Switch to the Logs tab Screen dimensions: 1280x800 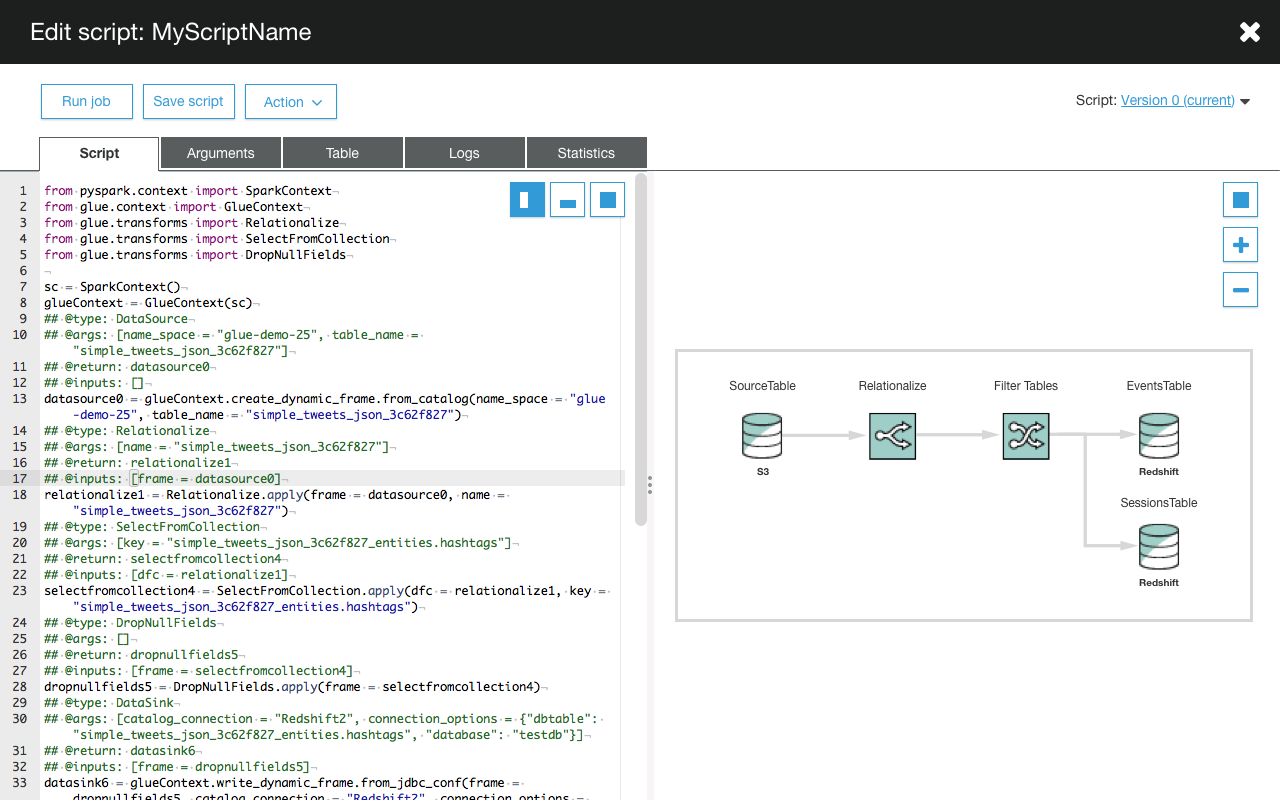(464, 153)
